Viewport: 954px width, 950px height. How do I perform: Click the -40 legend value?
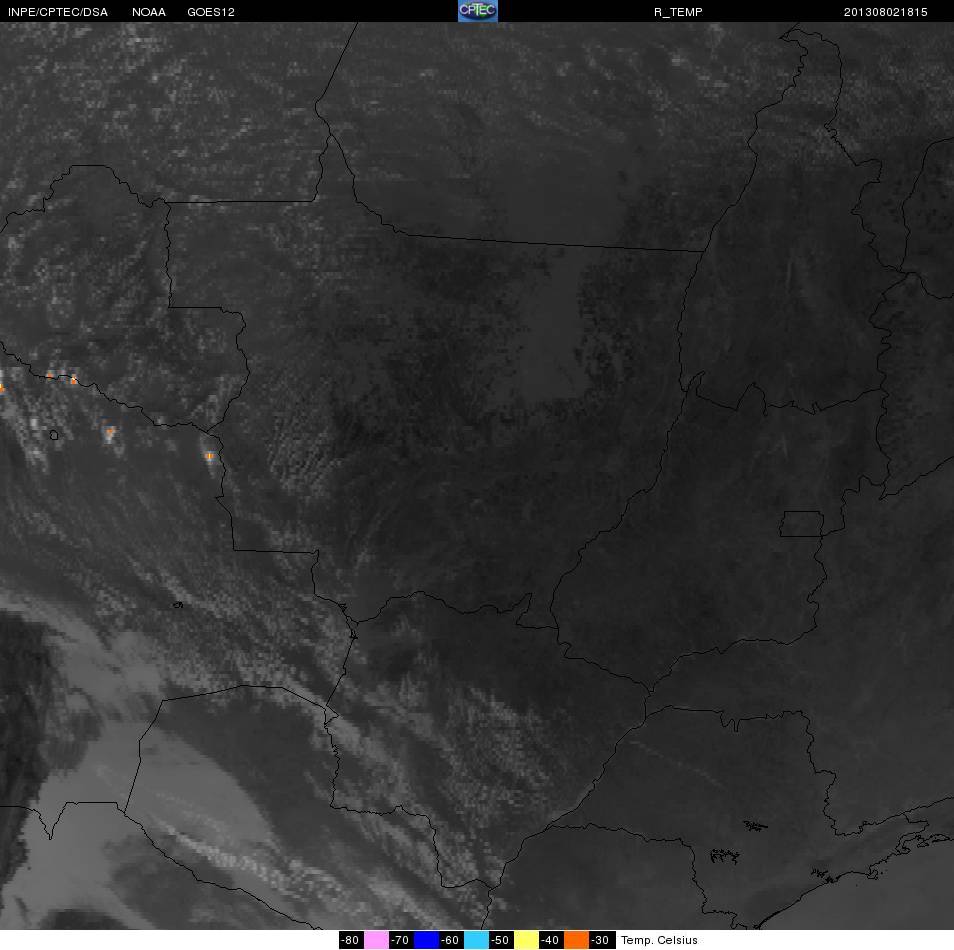point(551,940)
